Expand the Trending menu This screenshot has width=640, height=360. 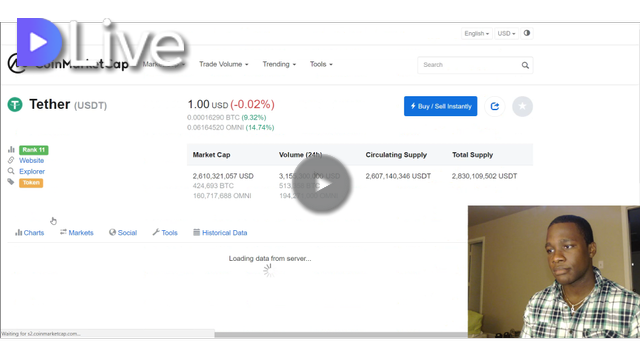(x=279, y=64)
